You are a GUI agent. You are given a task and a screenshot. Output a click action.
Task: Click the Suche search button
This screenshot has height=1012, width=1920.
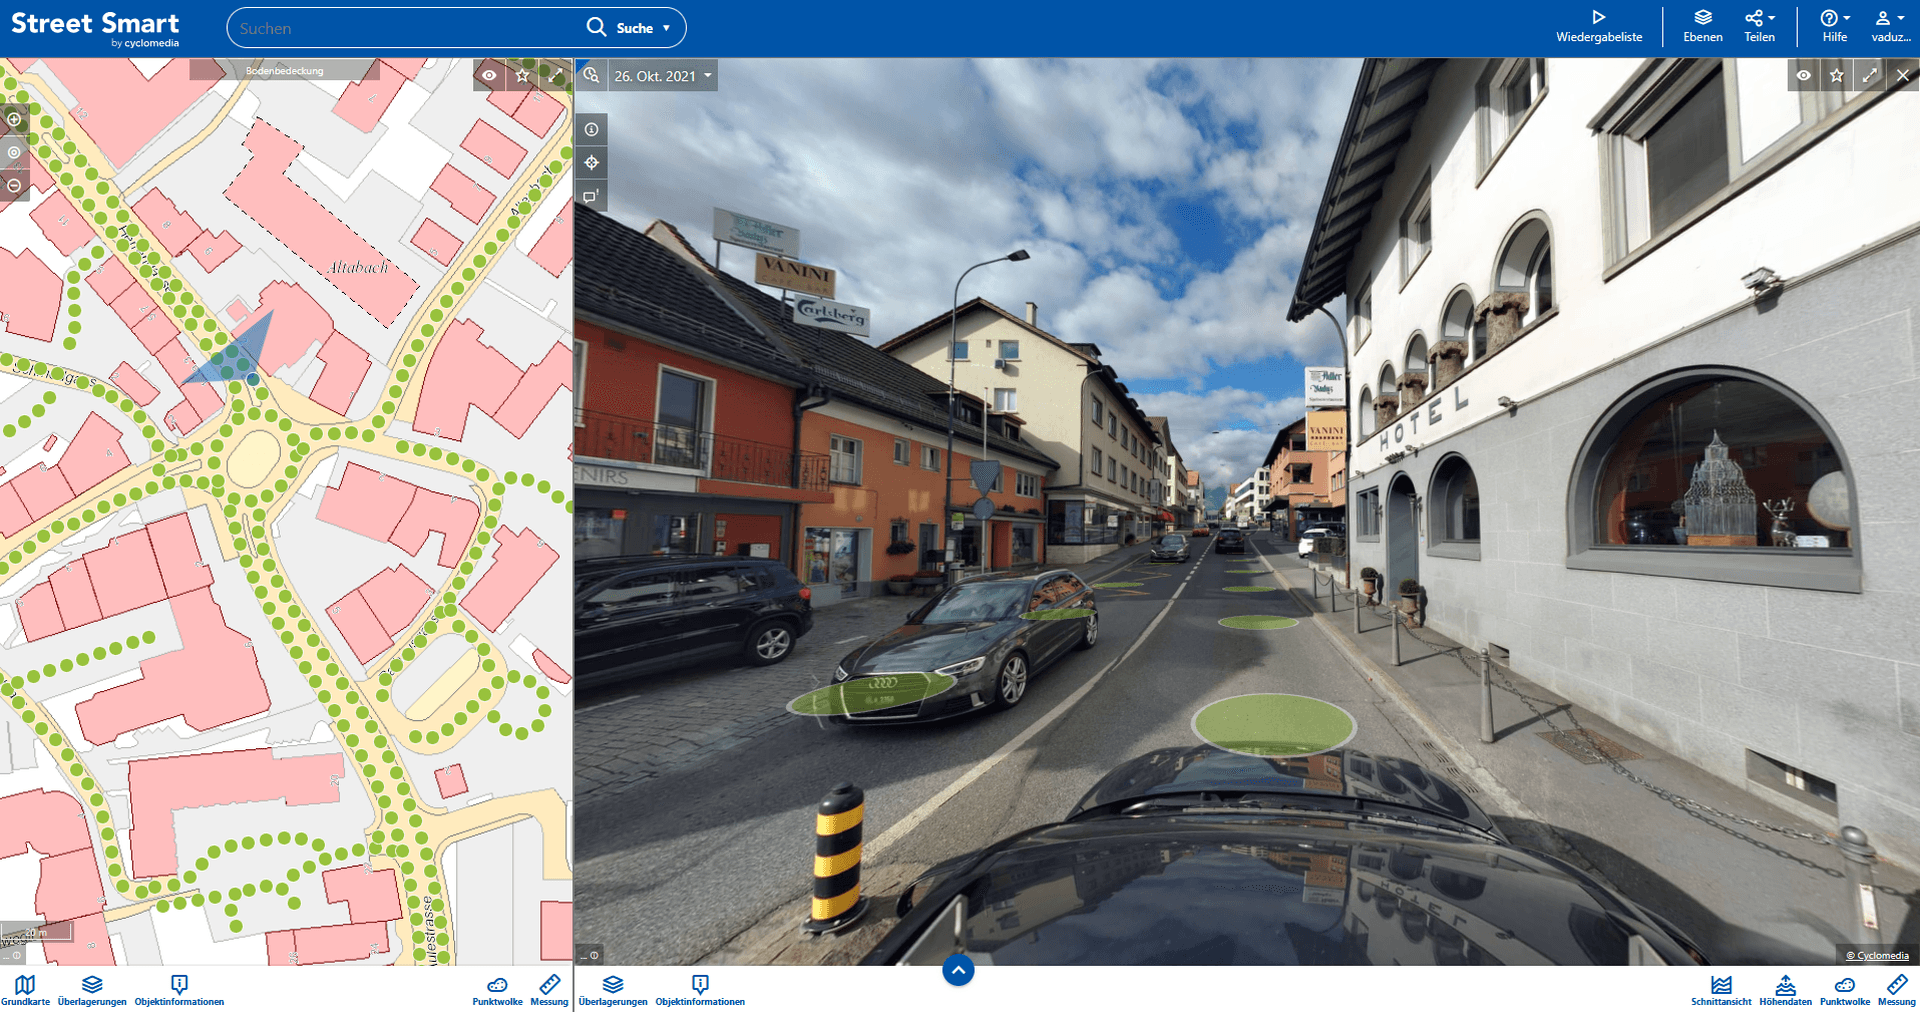[x=626, y=28]
